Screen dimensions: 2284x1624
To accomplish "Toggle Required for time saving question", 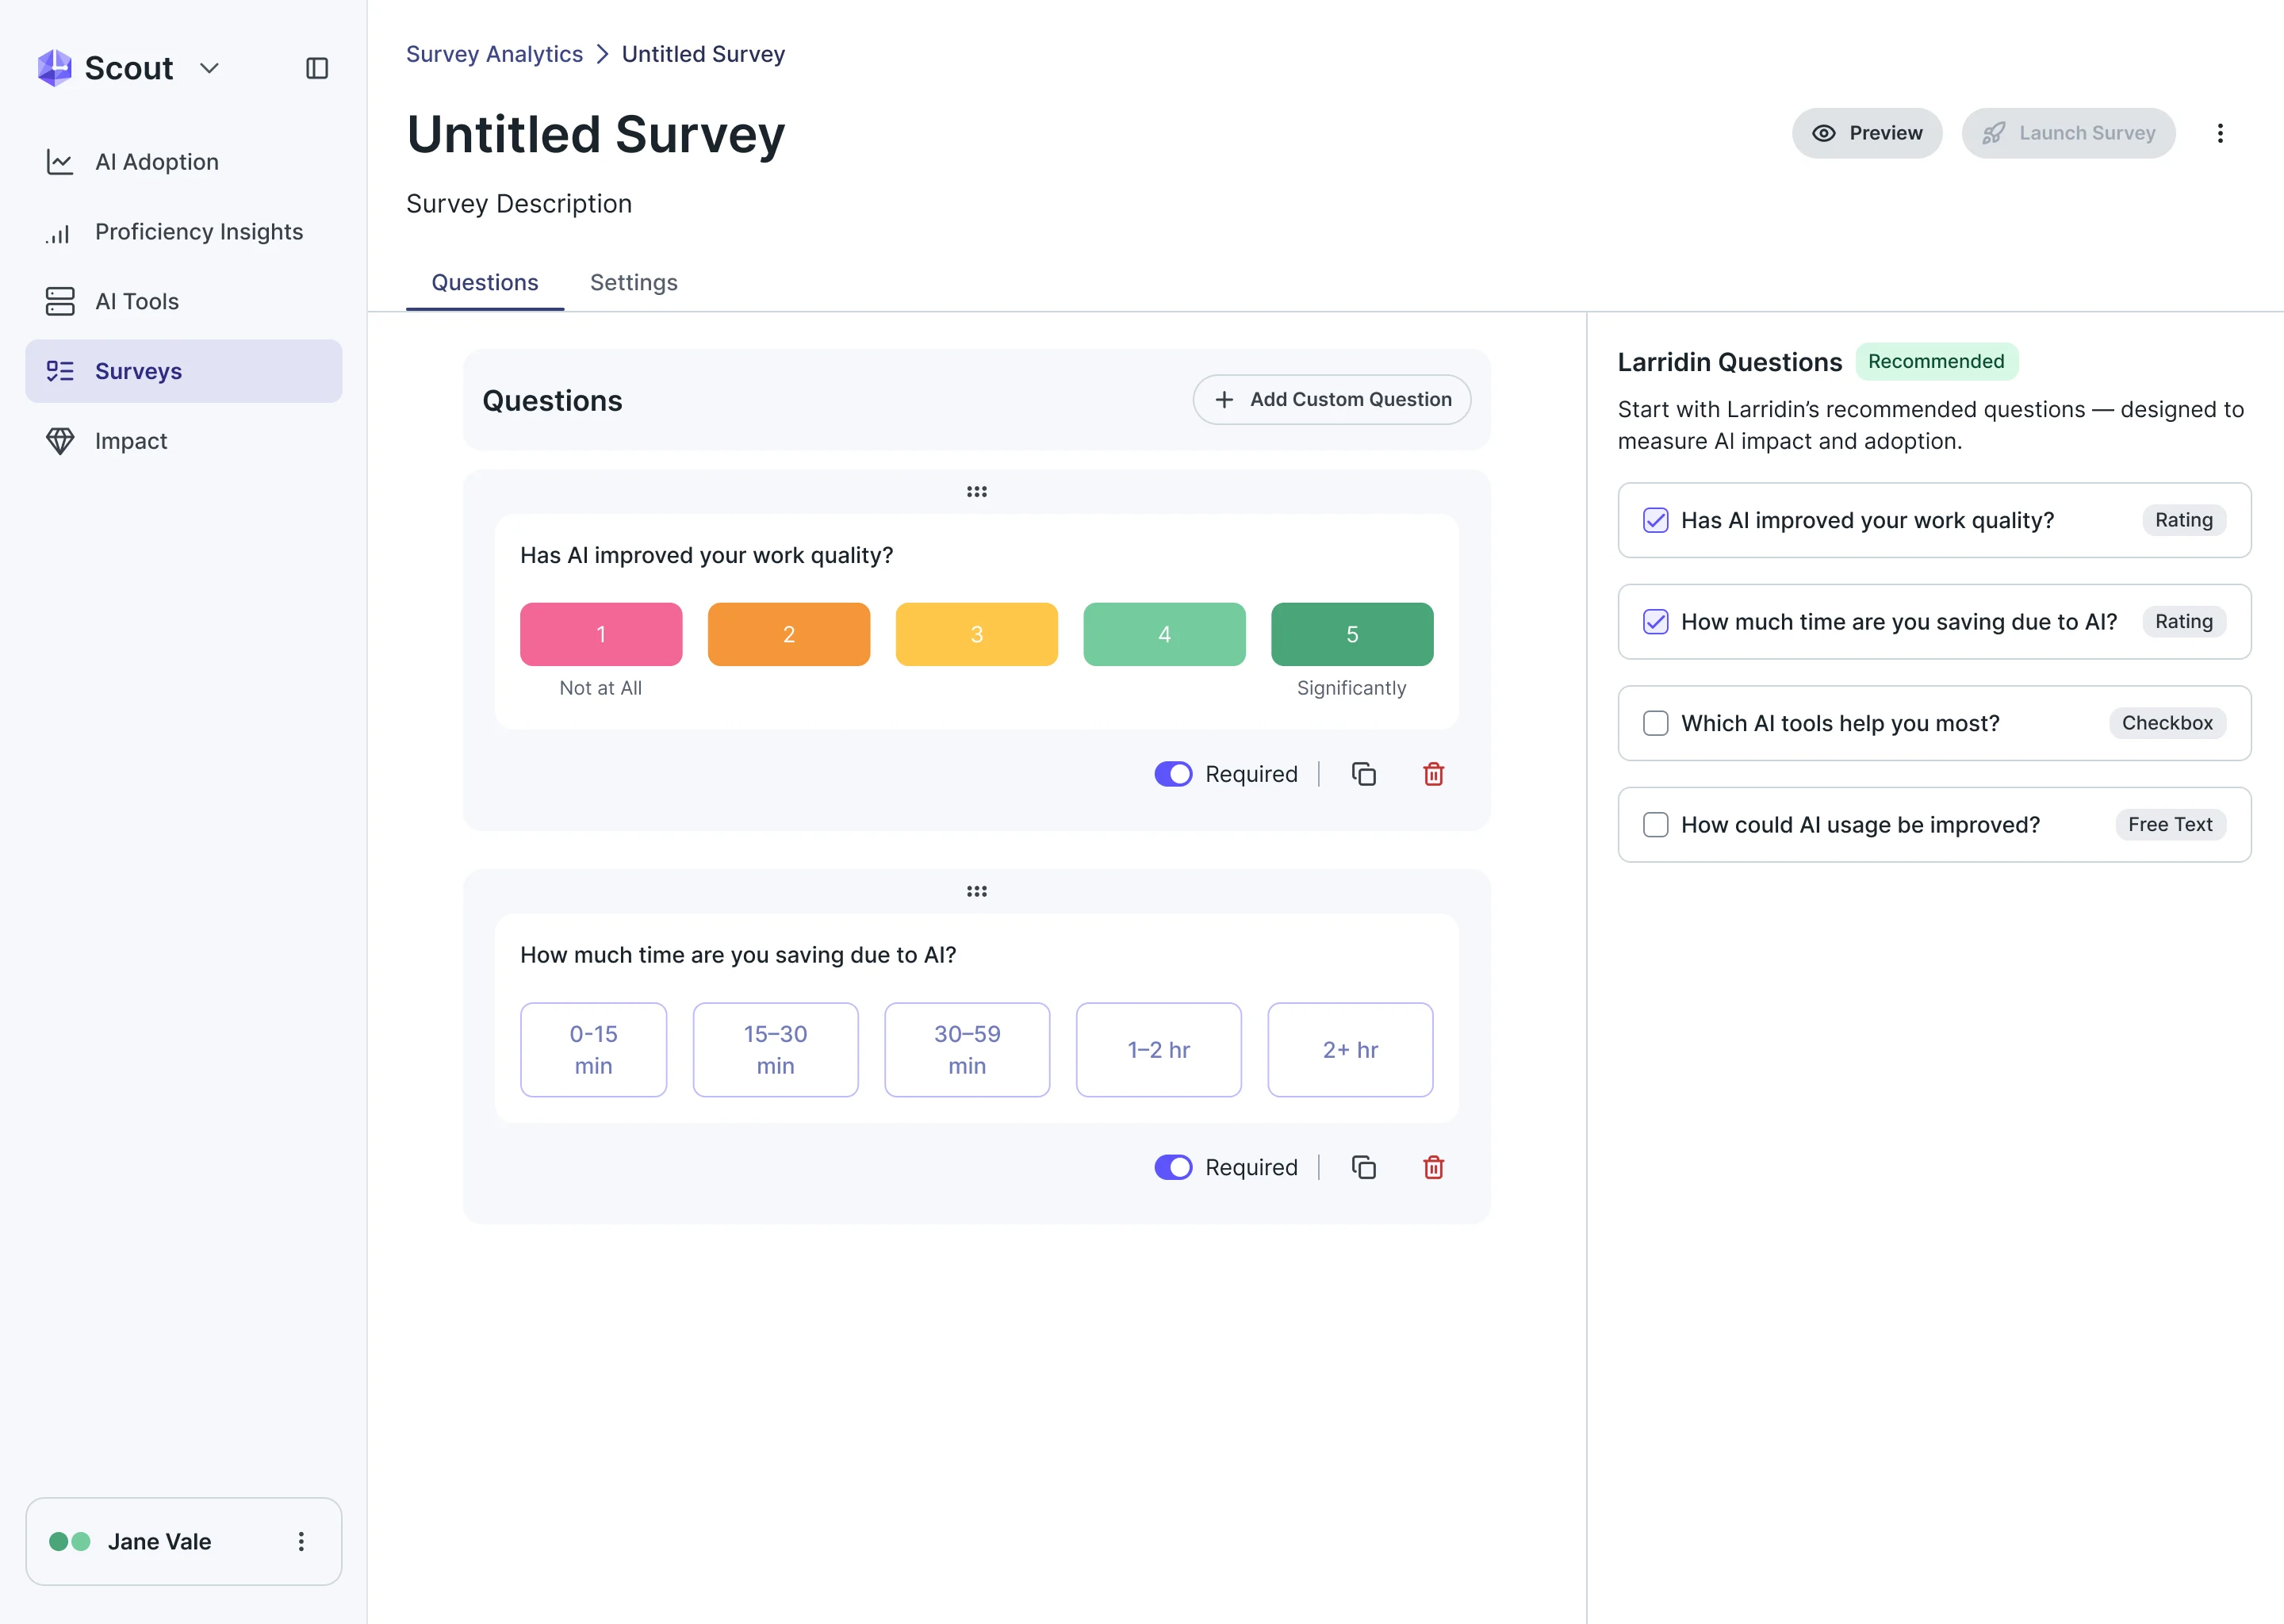I will [x=1173, y=1167].
